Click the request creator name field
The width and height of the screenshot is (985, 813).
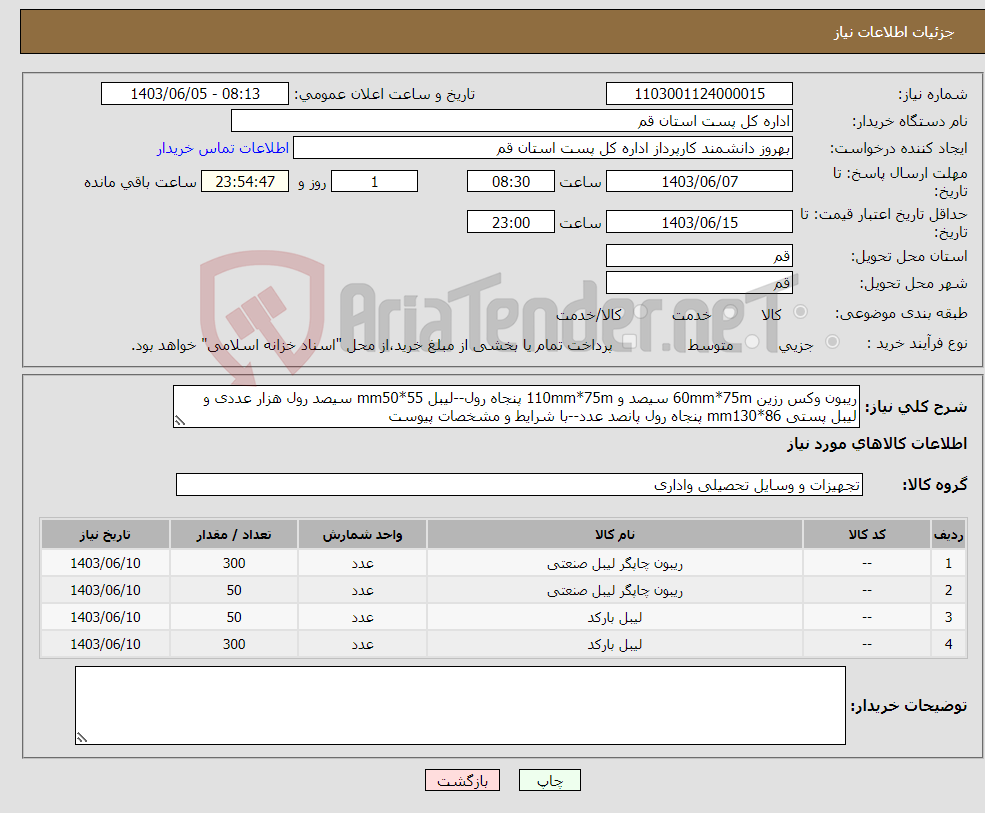coord(543,148)
